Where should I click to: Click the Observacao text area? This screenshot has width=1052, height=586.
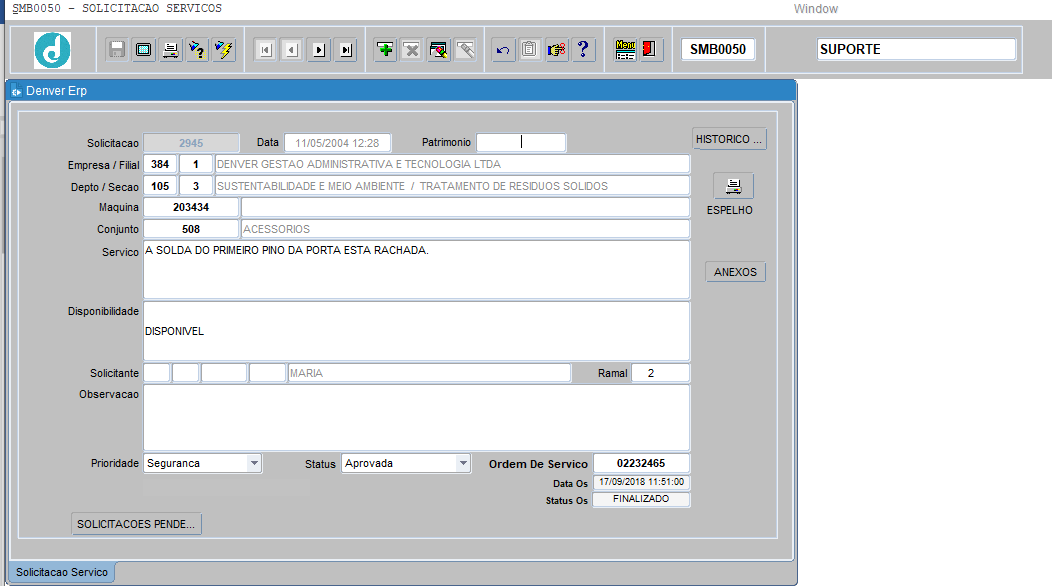(x=417, y=418)
